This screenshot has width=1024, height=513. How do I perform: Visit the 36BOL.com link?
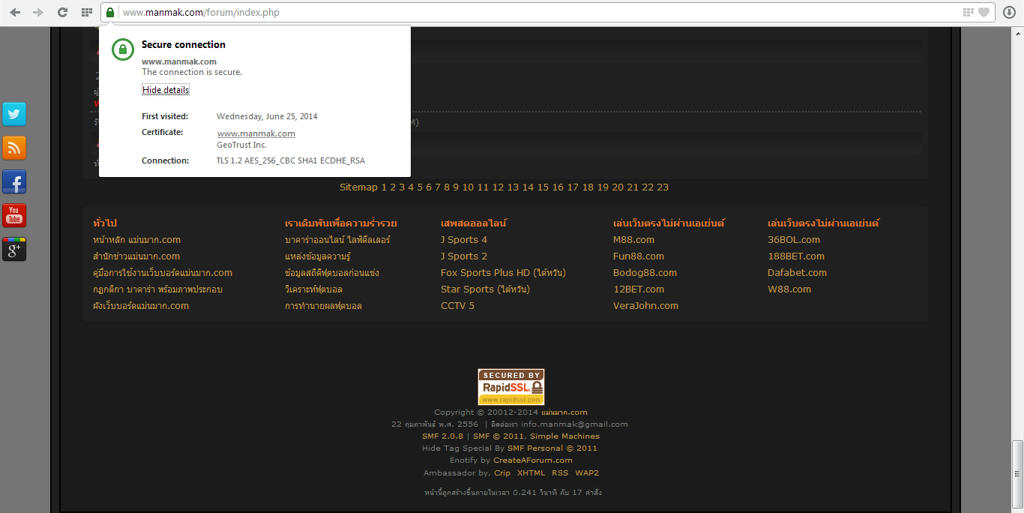794,240
